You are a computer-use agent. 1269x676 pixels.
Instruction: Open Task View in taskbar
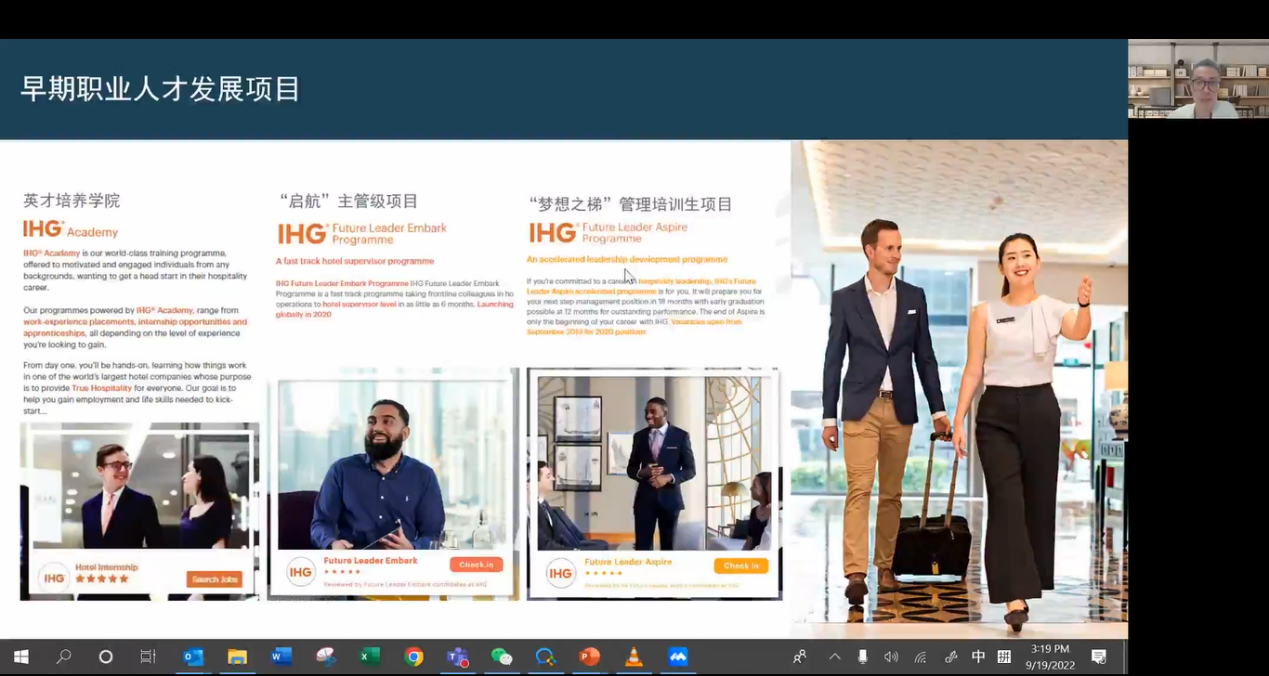148,657
